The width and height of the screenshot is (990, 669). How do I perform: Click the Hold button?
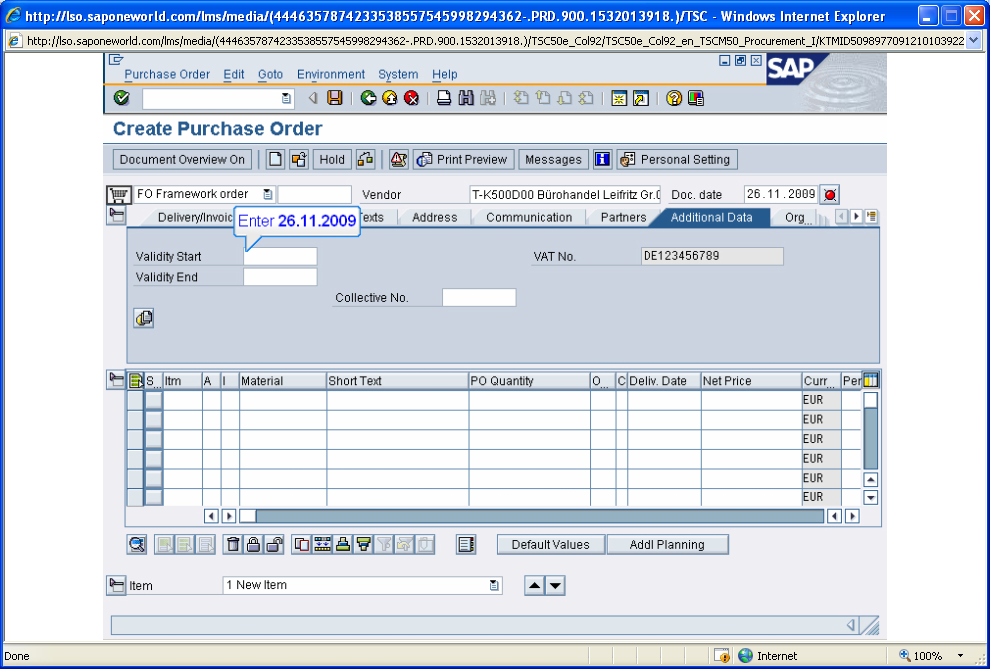332,159
